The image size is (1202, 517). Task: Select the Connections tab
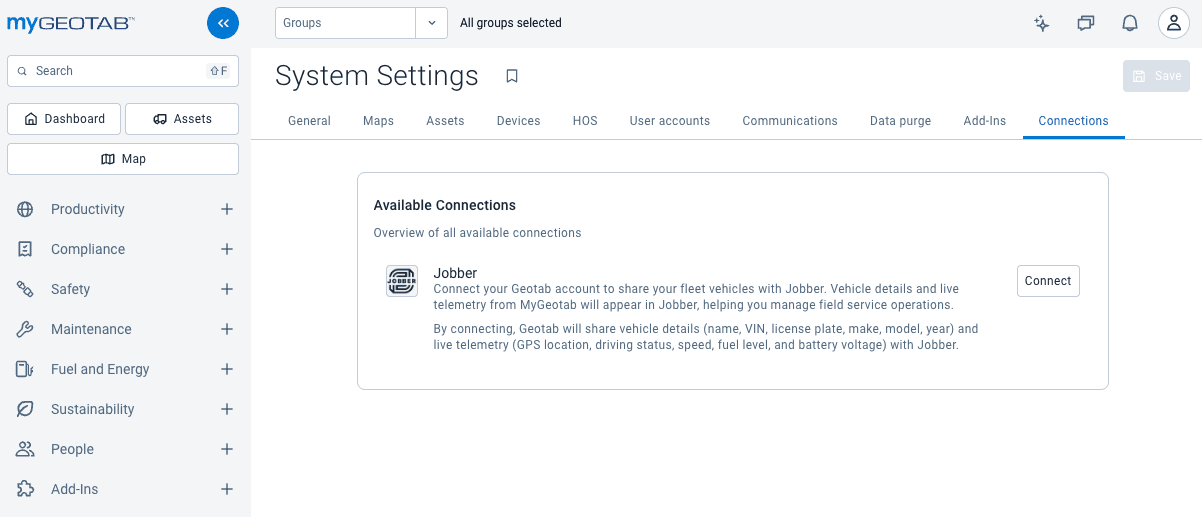coord(1073,121)
